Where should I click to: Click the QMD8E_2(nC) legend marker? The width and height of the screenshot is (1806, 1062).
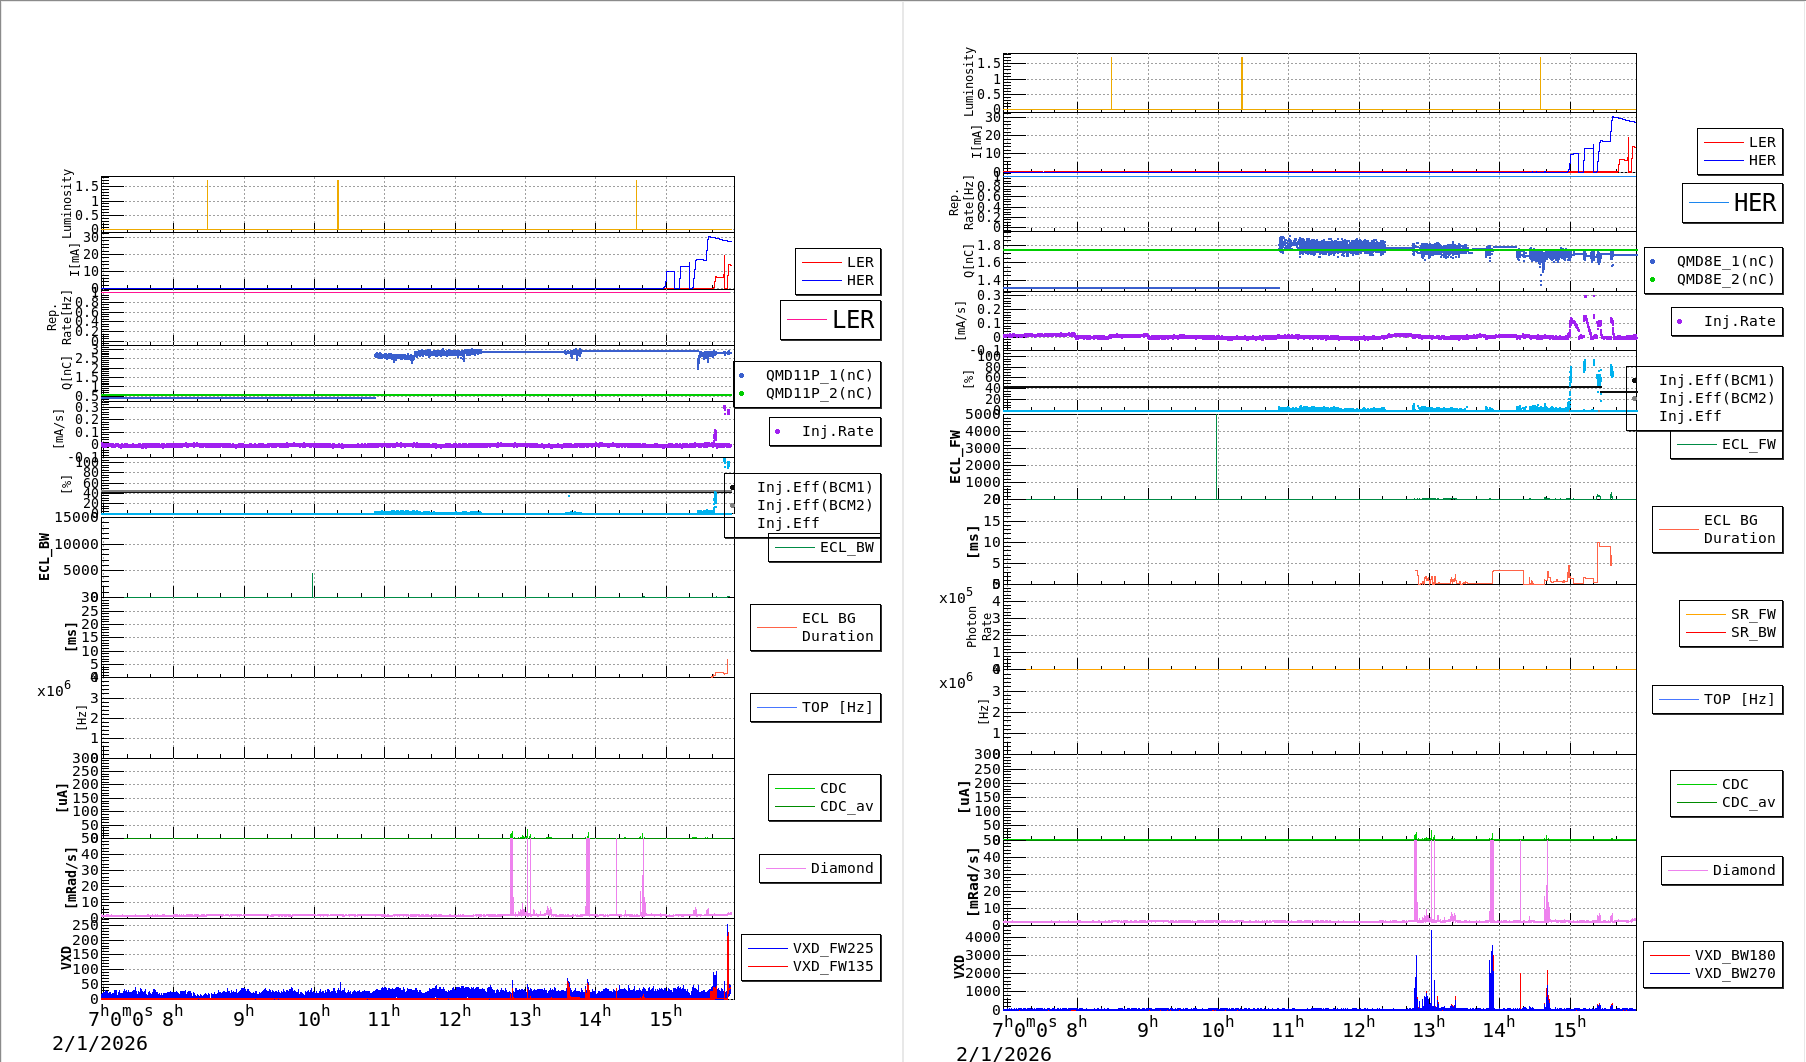(x=1653, y=279)
